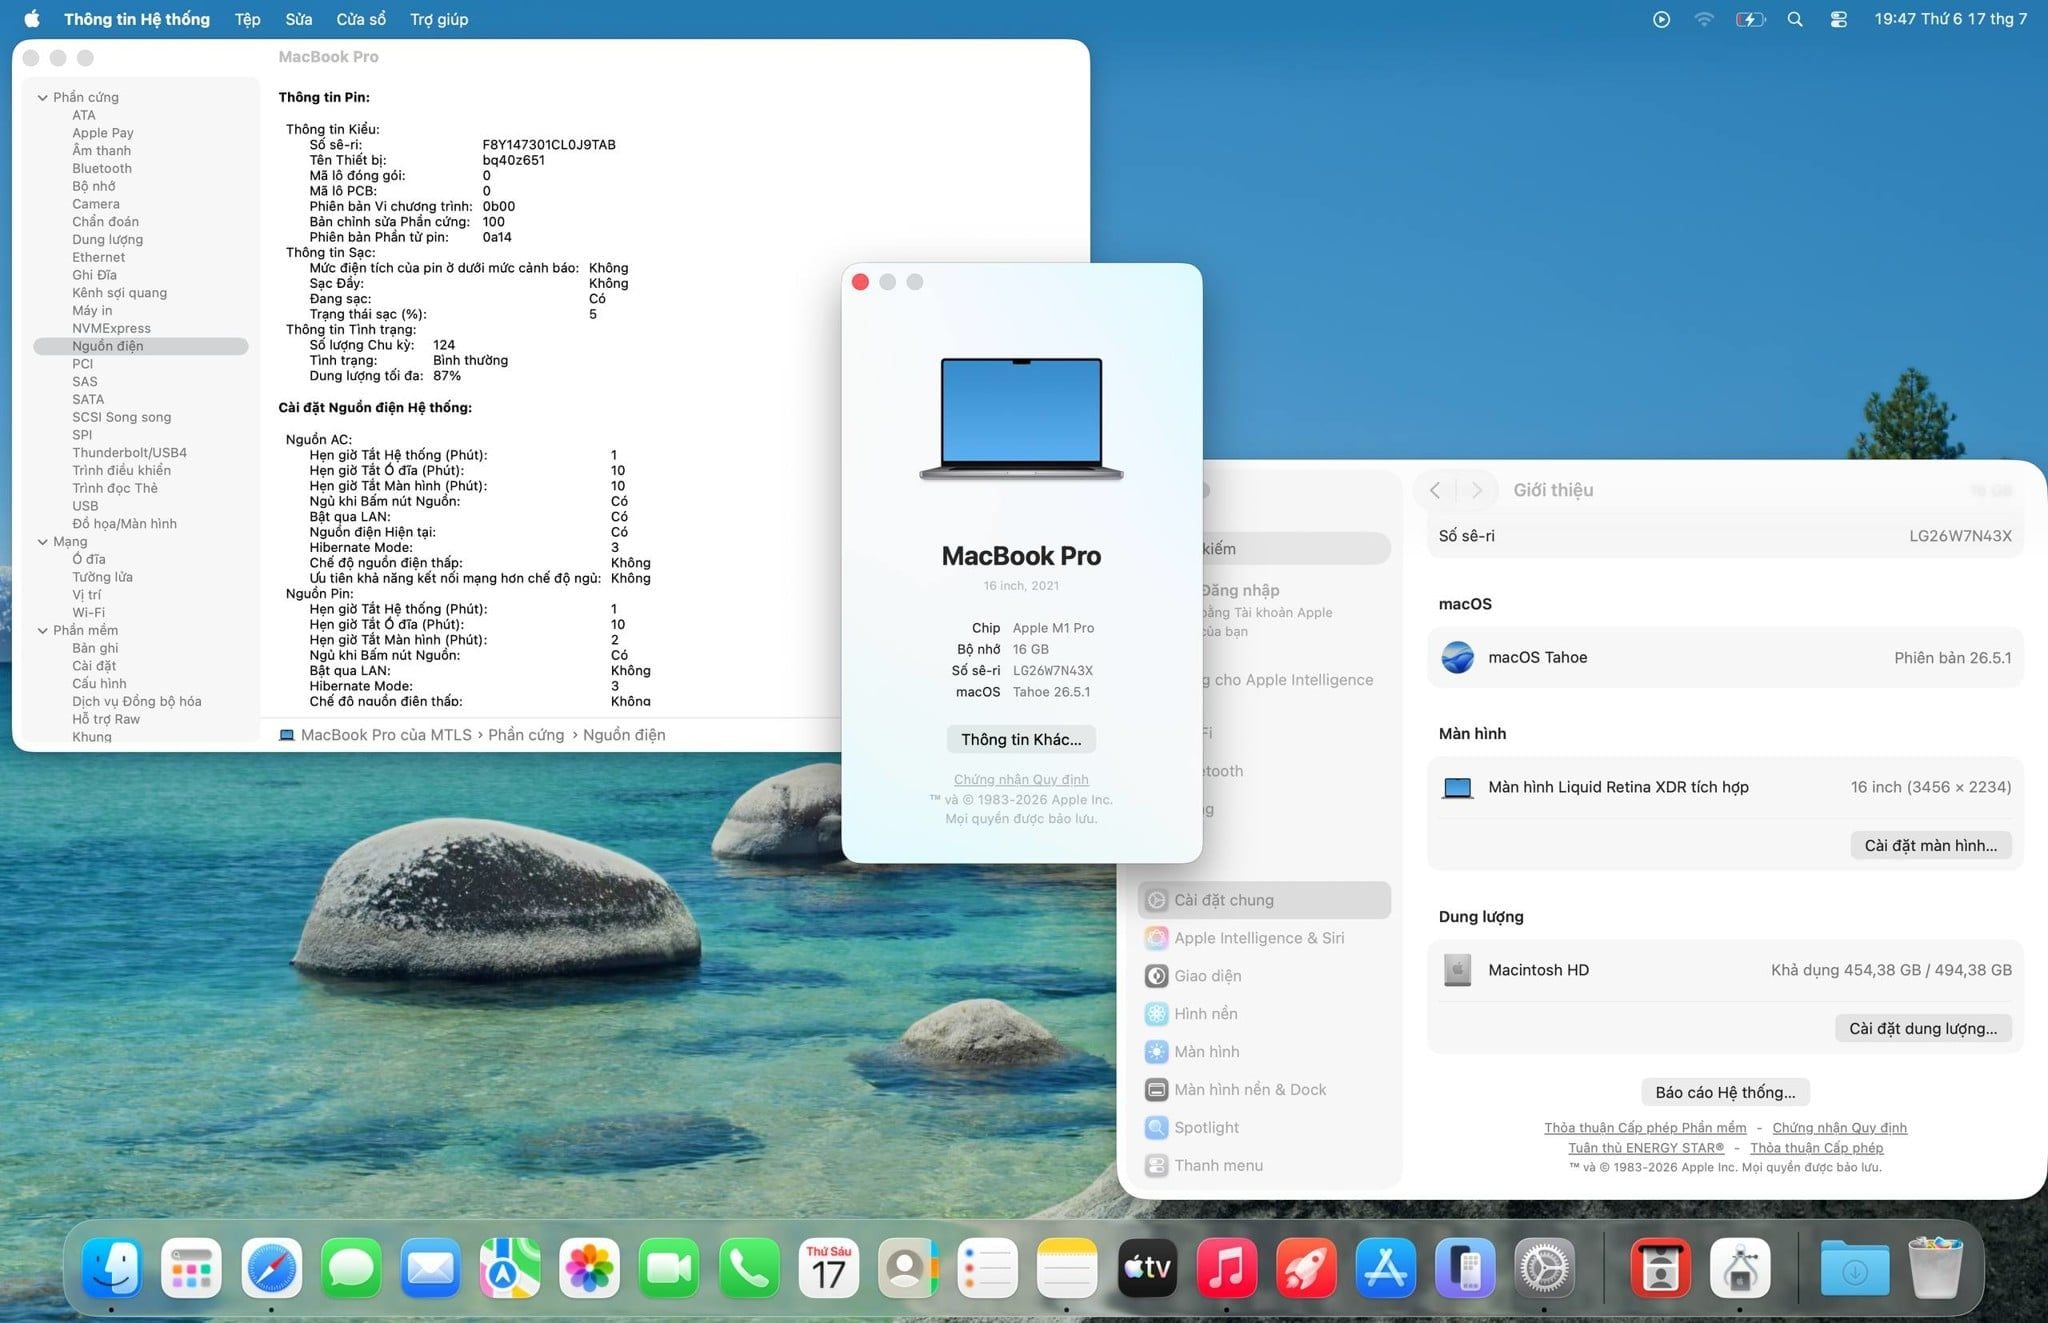The width and height of the screenshot is (2048, 1323).
Task: Open Thỏa thuận Cấp phép Phần mềm link
Action: pyautogui.click(x=1645, y=1128)
